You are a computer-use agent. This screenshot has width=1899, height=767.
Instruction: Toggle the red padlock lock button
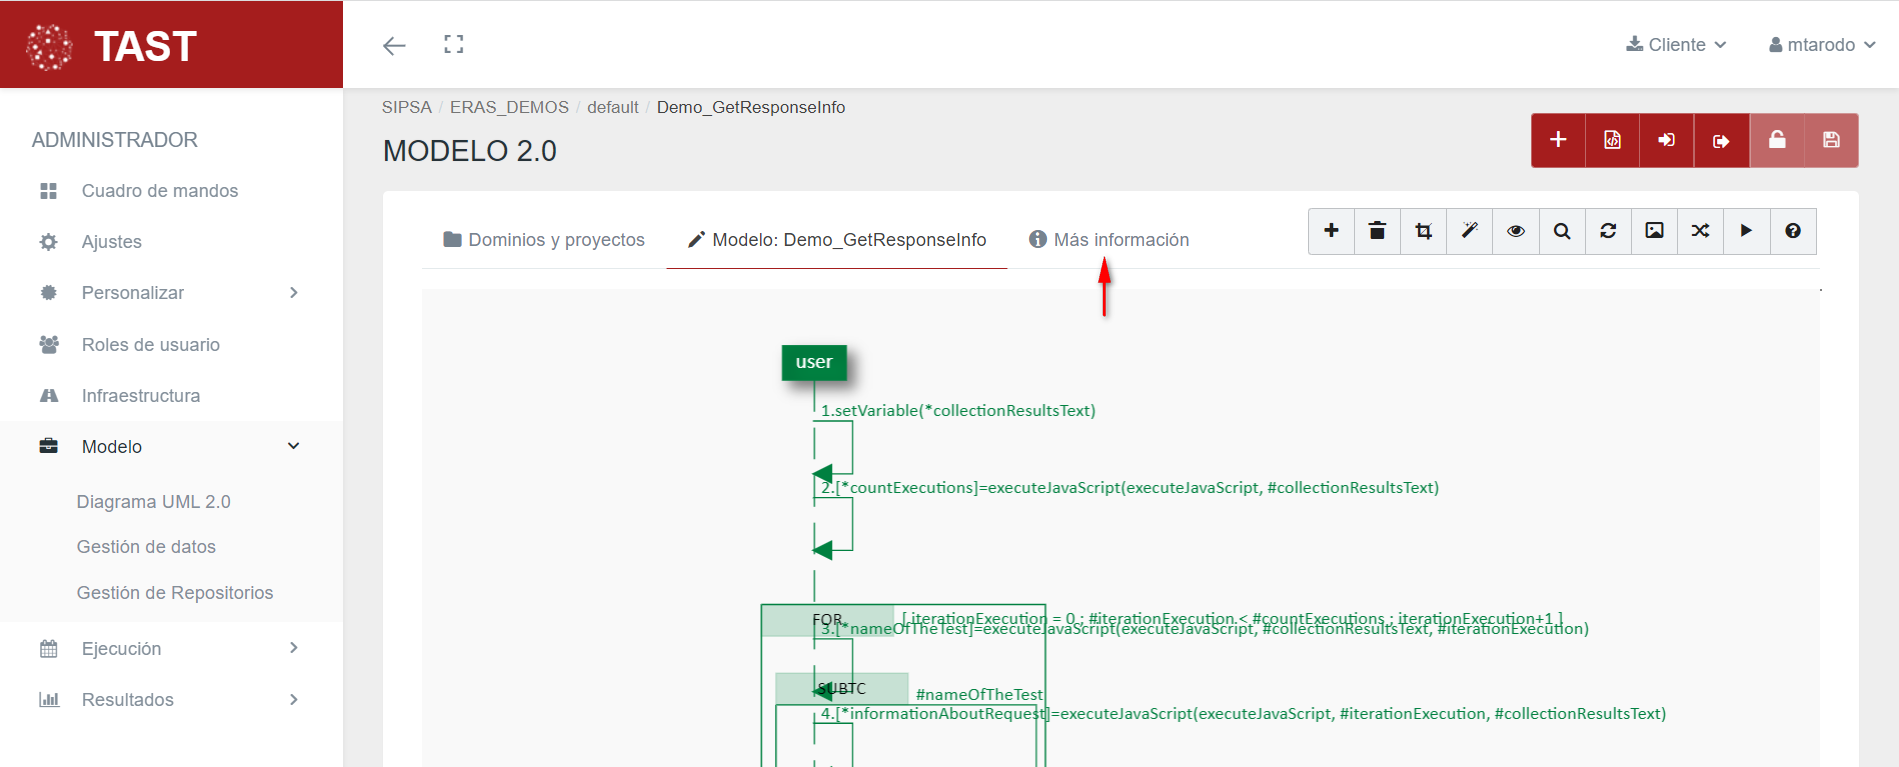coord(1776,140)
